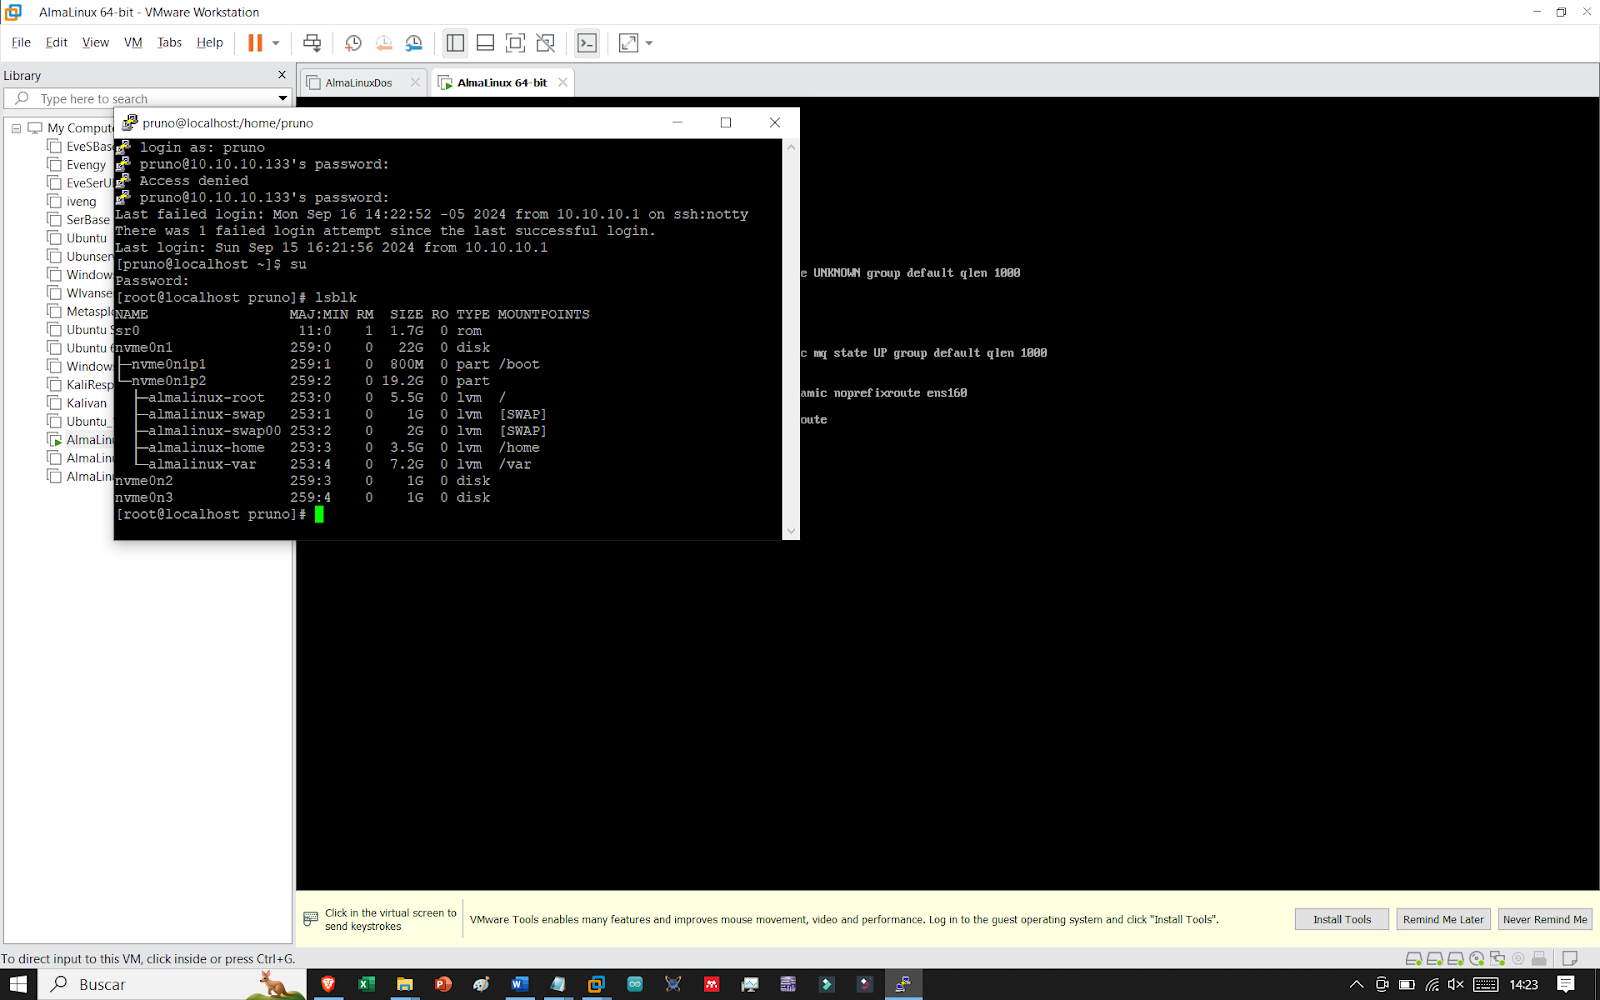
Task: Open Word from the taskbar
Action: pos(519,984)
